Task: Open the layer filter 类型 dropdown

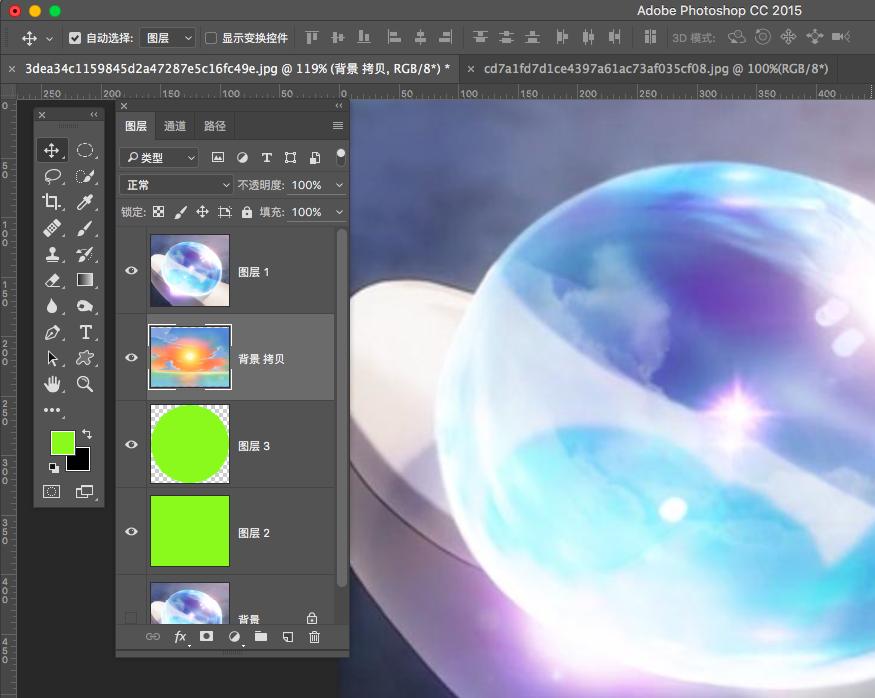Action: coord(160,158)
